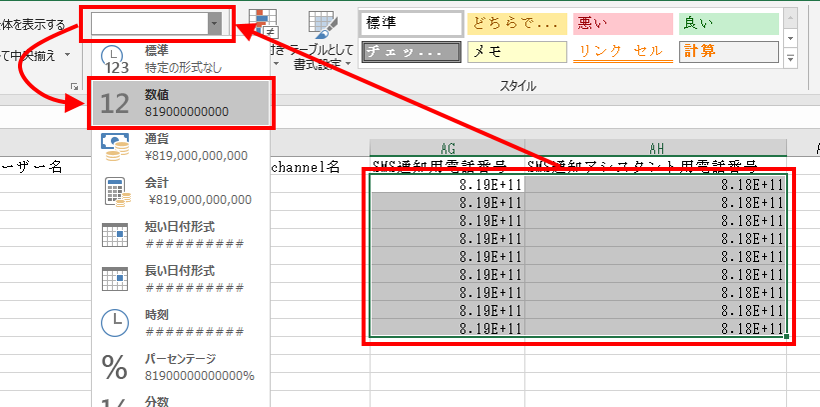The width and height of the screenshot is (820, 407).
Task: Apply the 良い green cell style
Action: 728,24
